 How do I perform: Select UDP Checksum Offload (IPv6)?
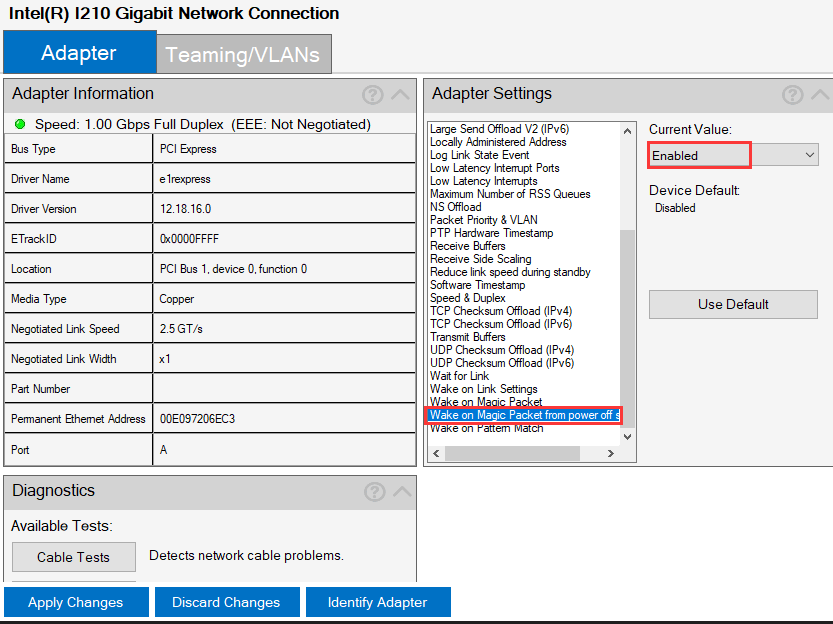[x=502, y=363]
